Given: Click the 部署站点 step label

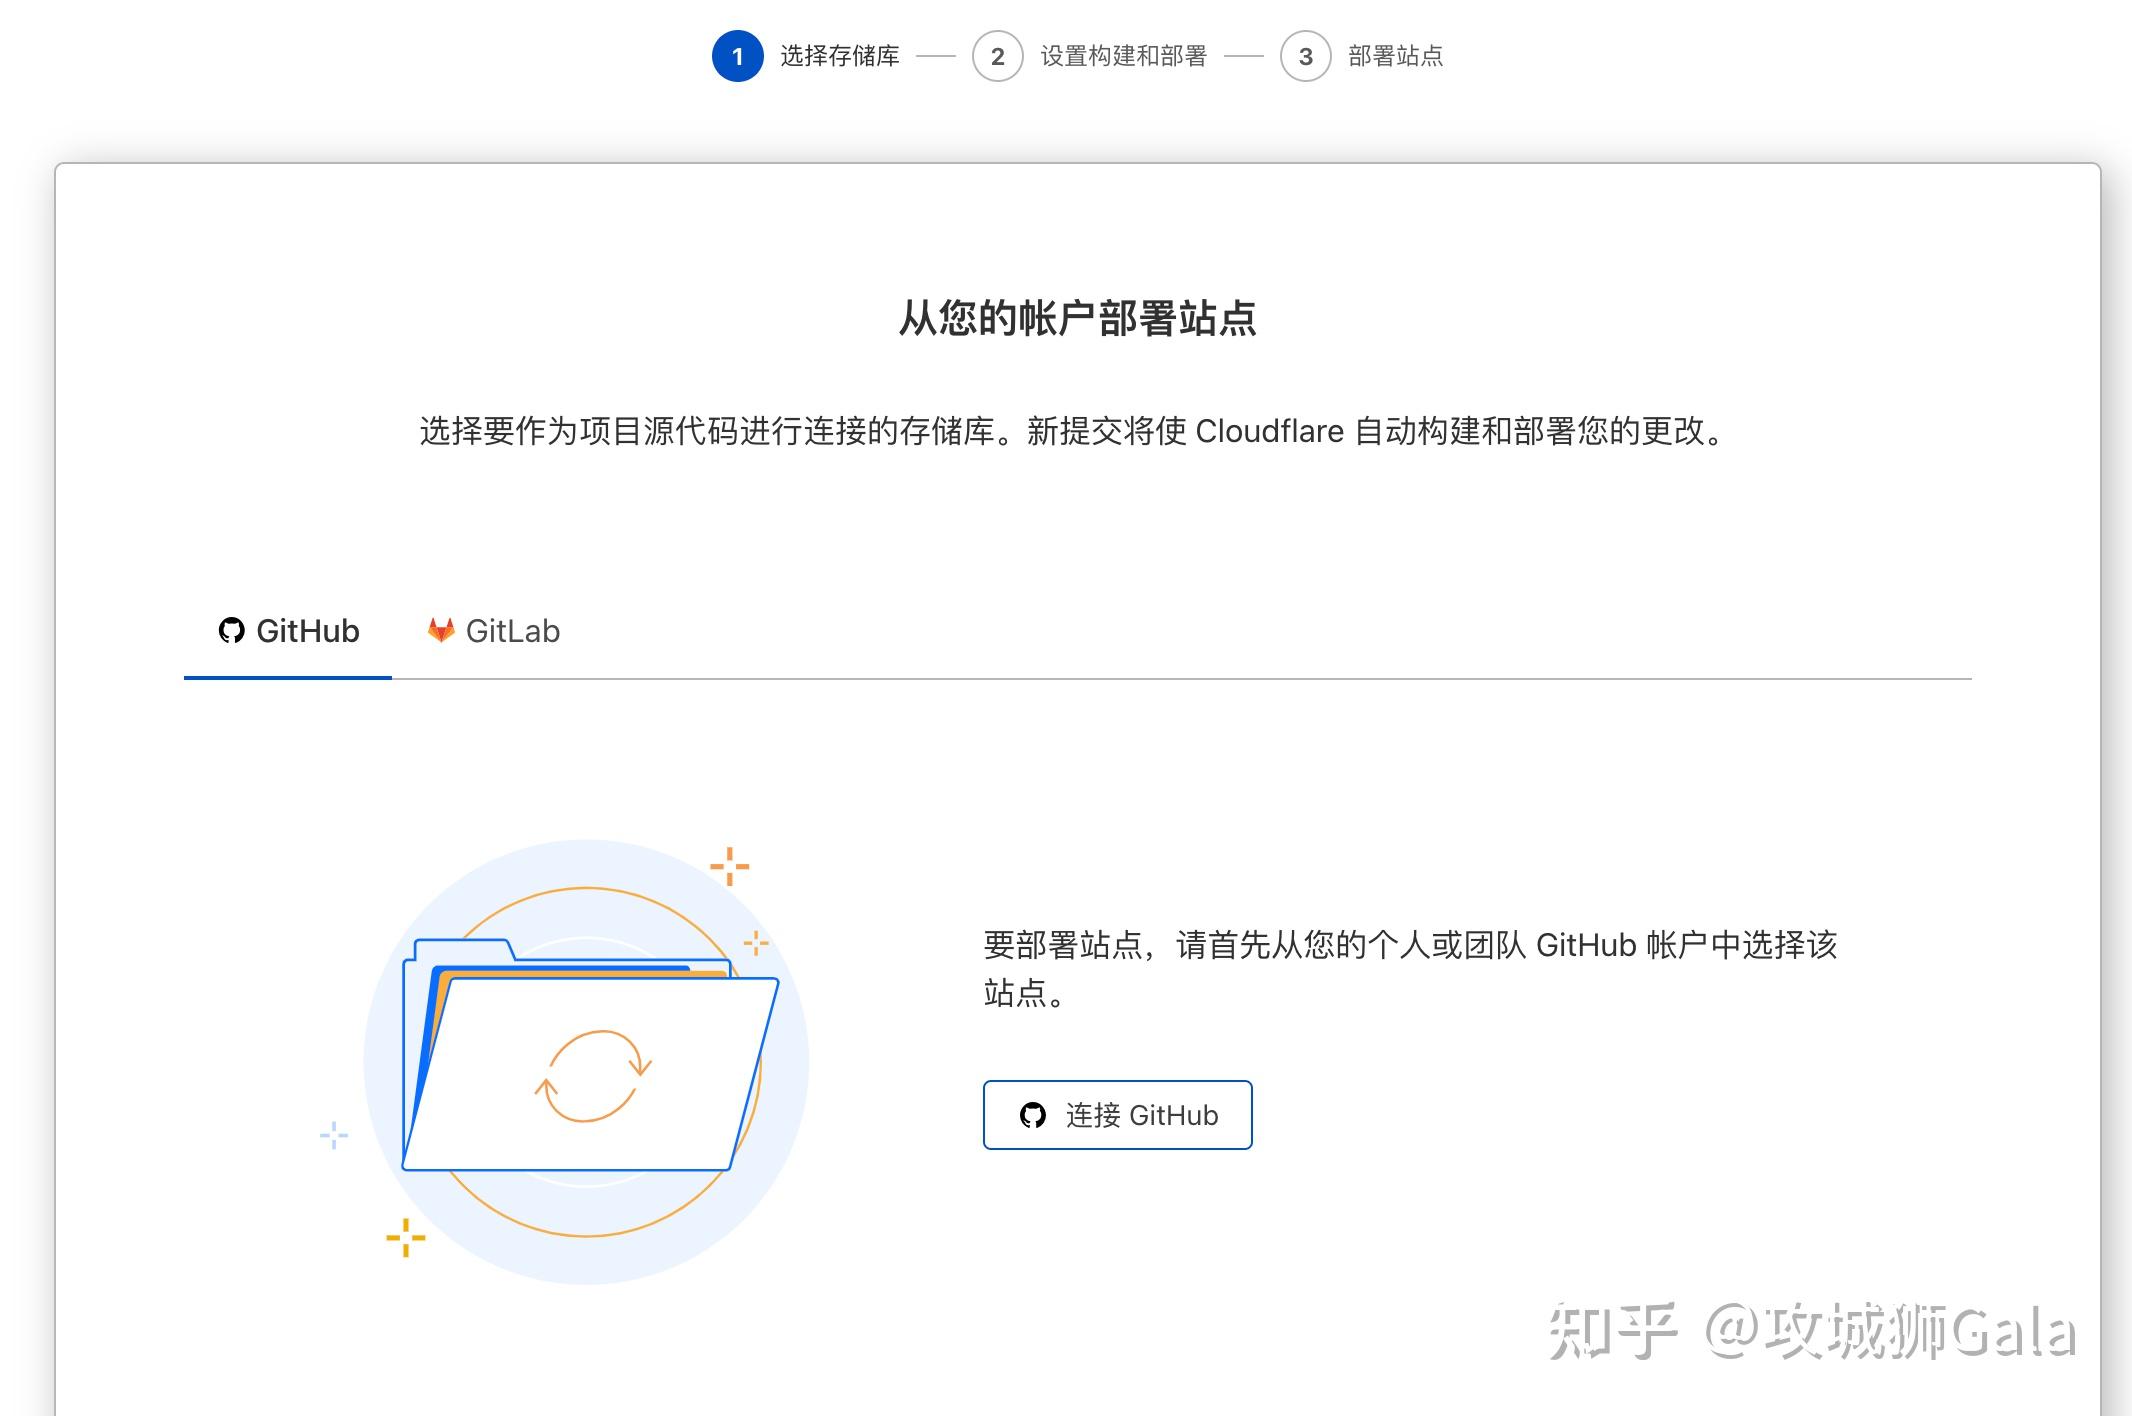Looking at the screenshot, I should coord(1398,57).
